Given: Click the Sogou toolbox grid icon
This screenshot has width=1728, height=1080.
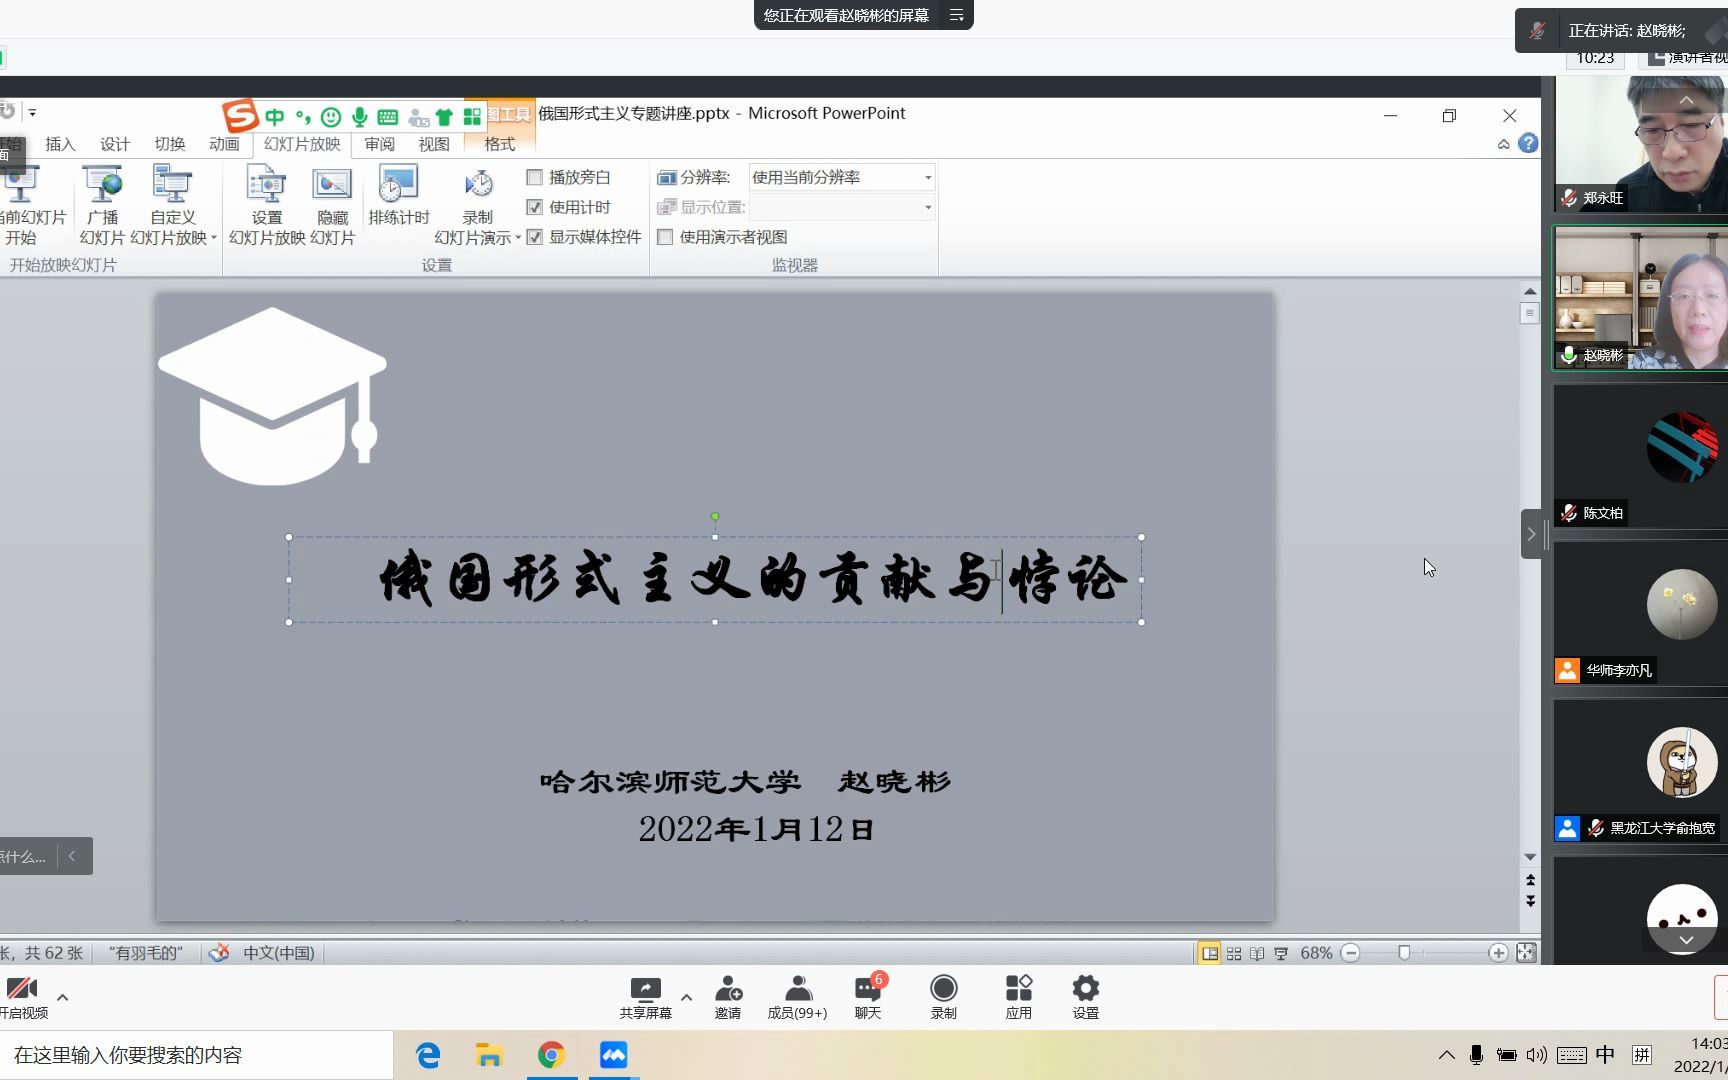Looking at the screenshot, I should (x=472, y=117).
